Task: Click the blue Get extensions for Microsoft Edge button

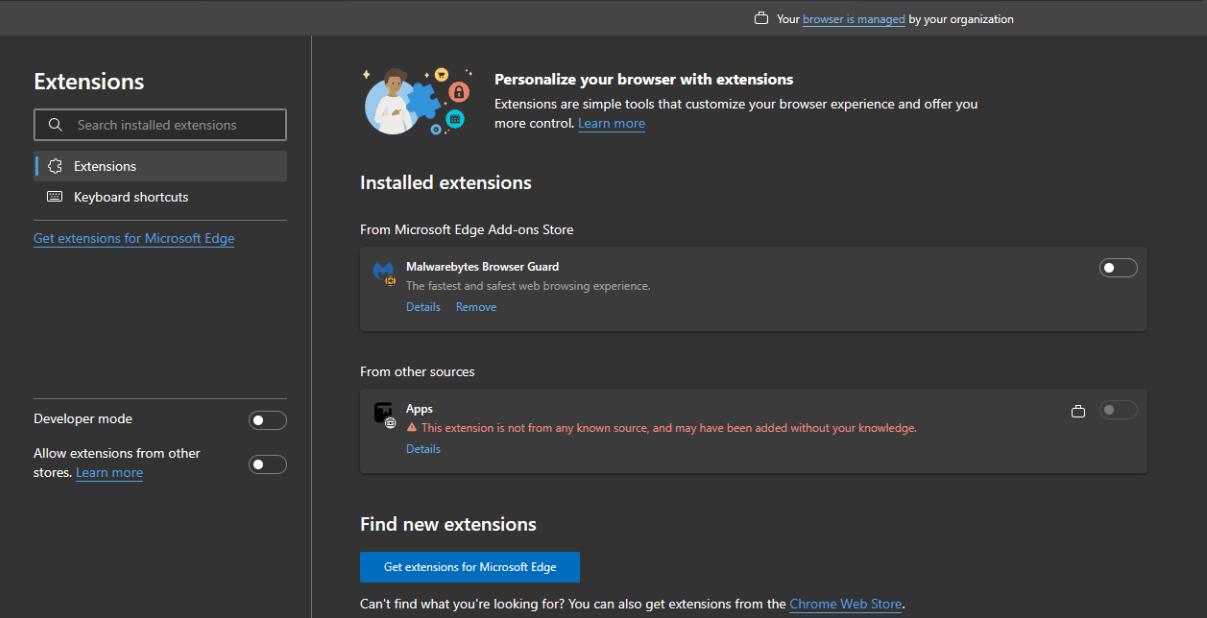Action: (470, 567)
